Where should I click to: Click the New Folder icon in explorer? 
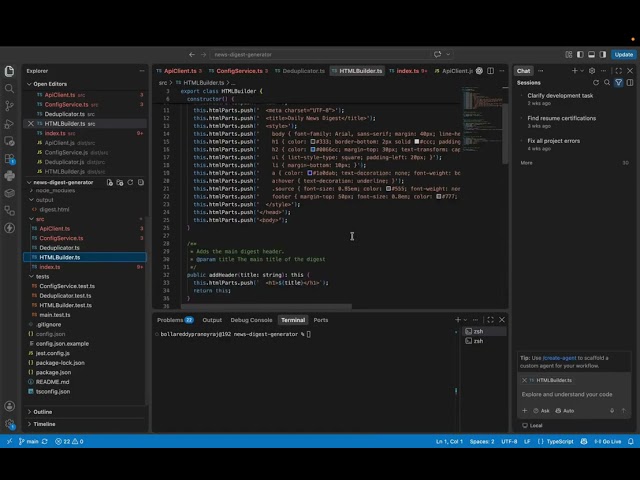120,182
